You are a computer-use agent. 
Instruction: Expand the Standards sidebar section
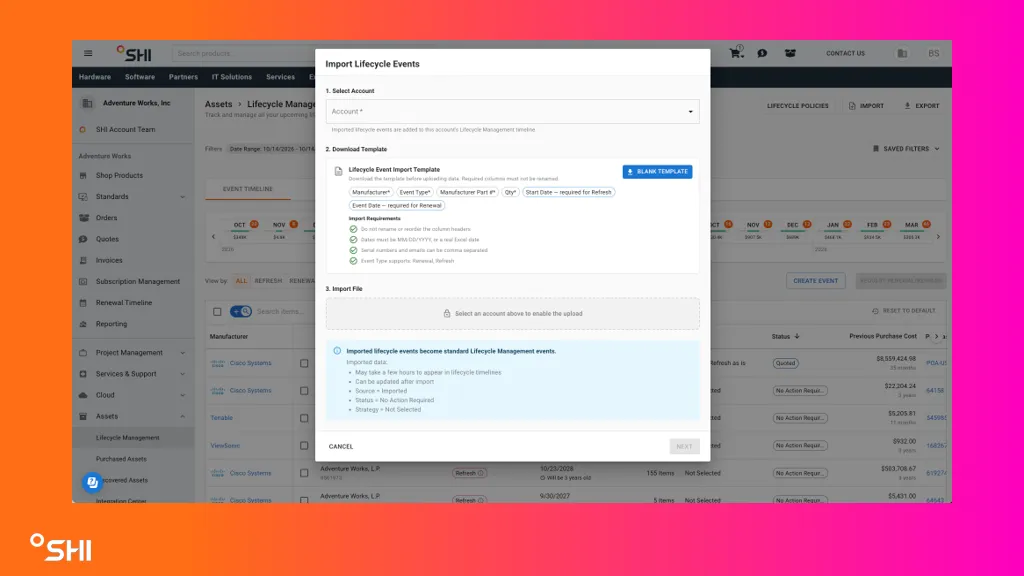click(183, 197)
